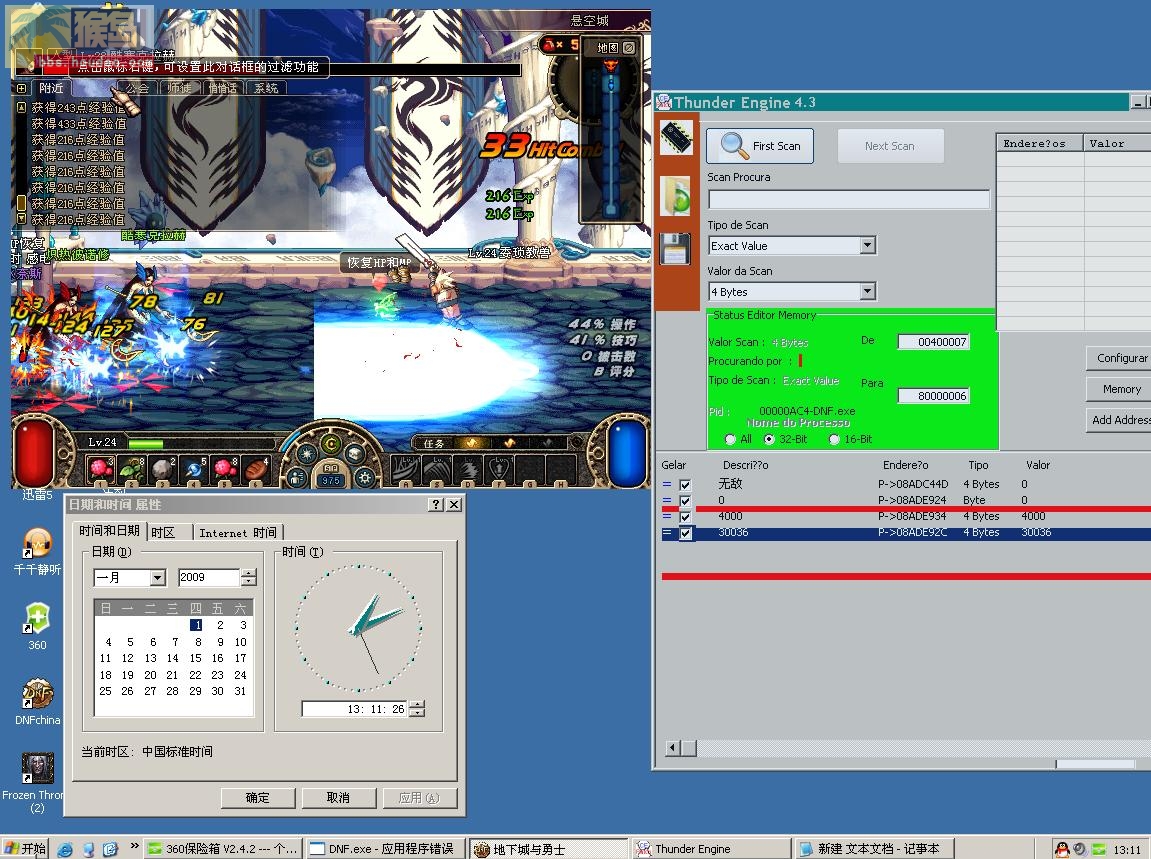Click the Thunder Engine process chip icon
The width and height of the screenshot is (1151, 859).
click(x=676, y=137)
